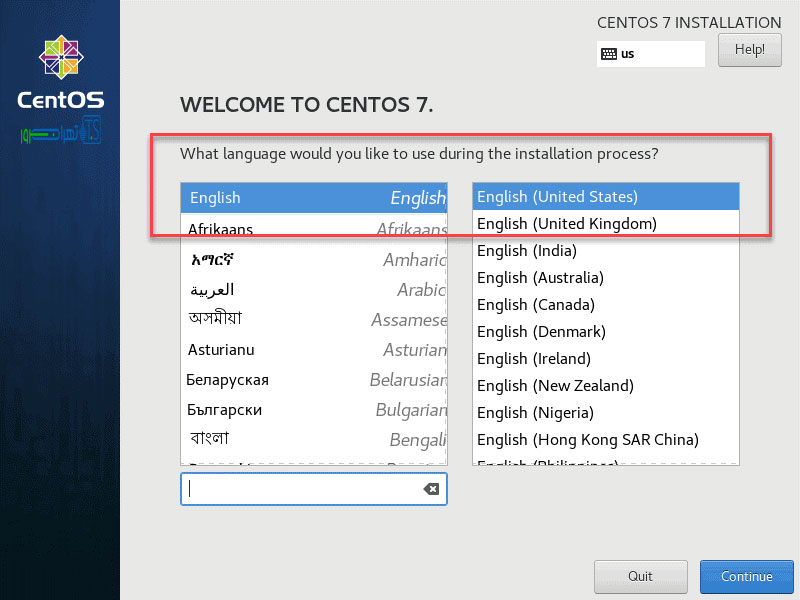
Task: Select English in the language list
Action: (313, 198)
